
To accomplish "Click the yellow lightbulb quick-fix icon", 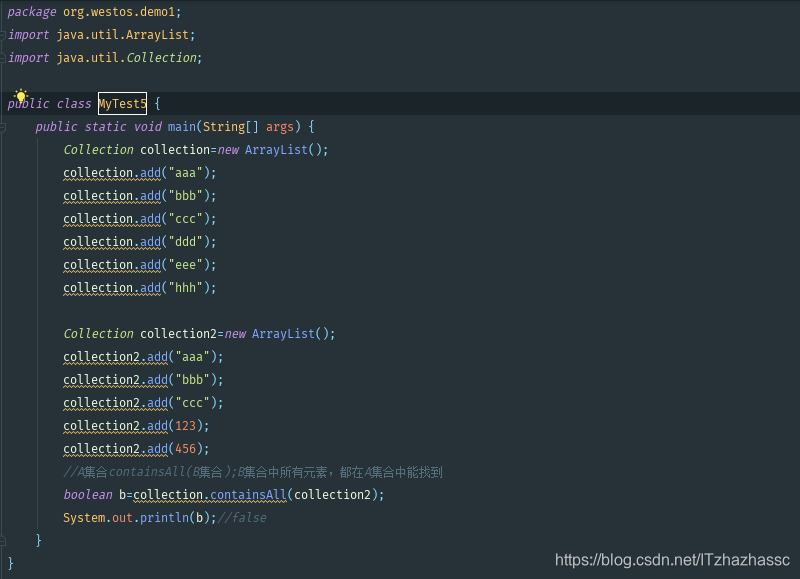I will pyautogui.click(x=20, y=95).
